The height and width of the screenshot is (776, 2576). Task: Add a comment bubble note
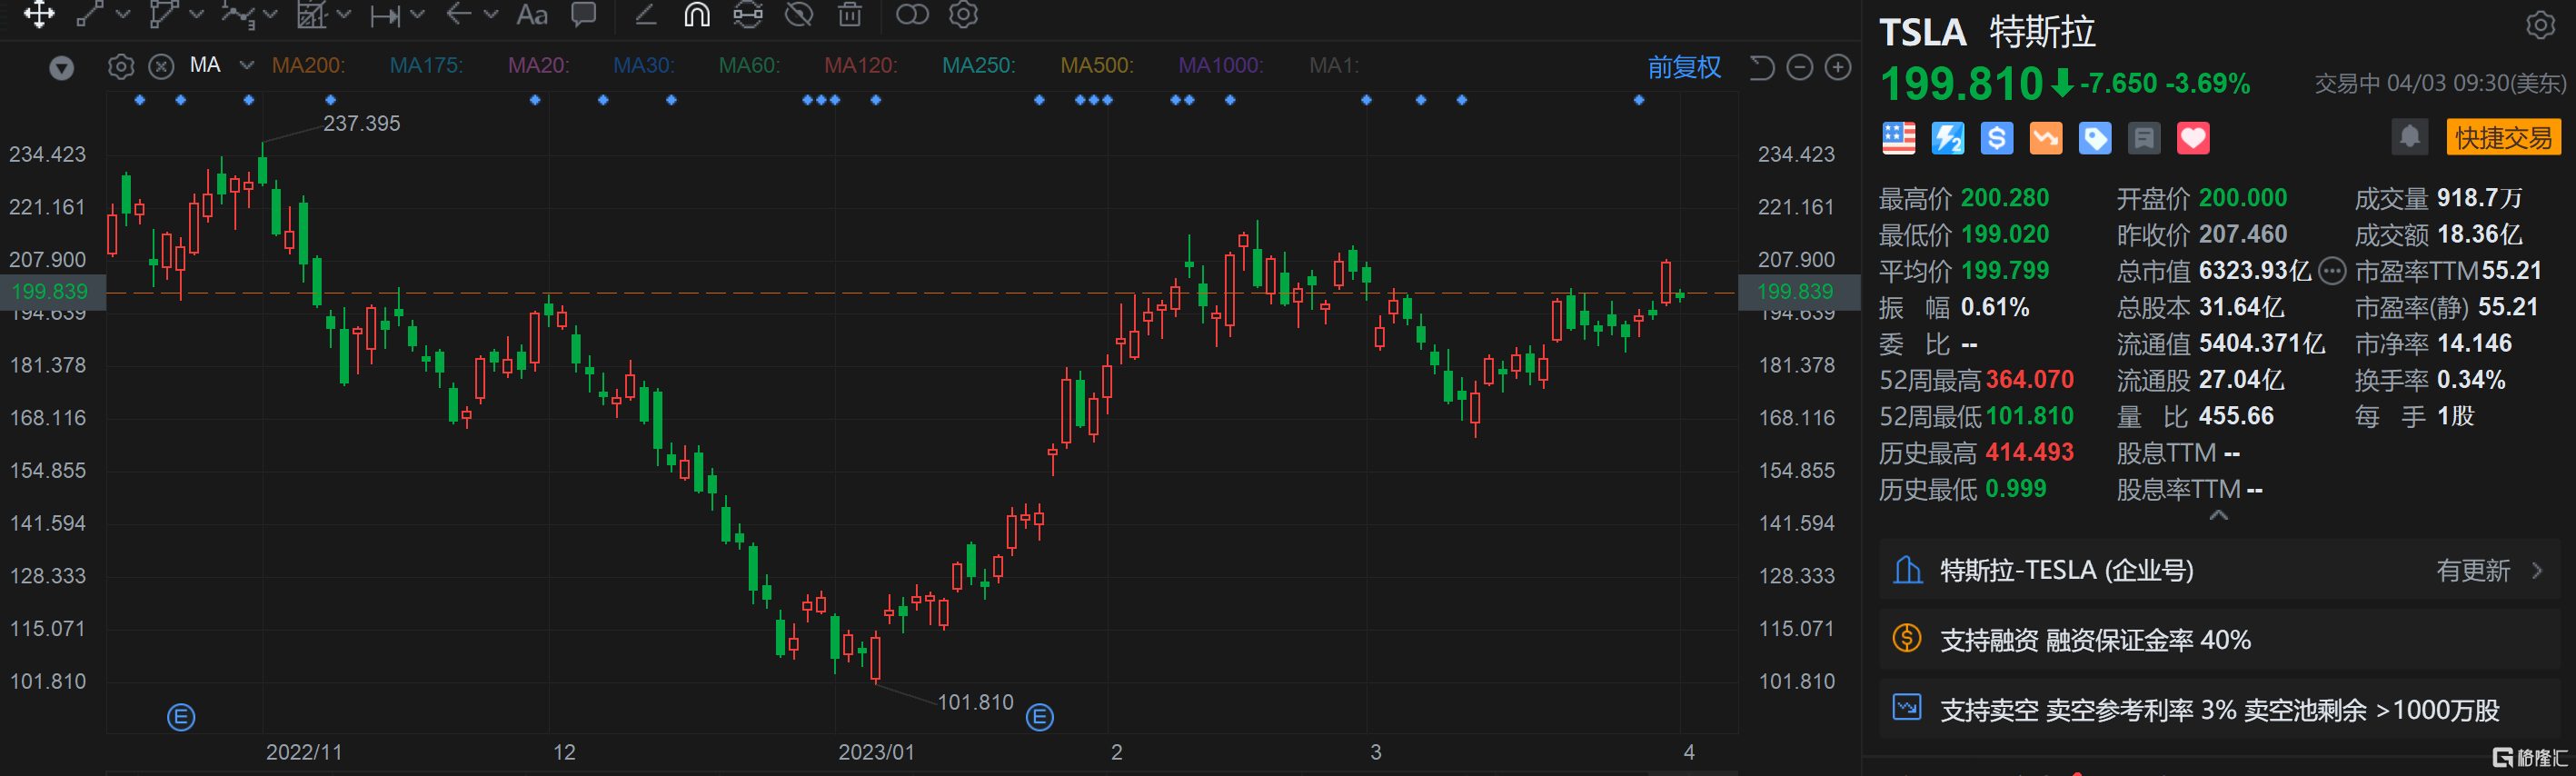coord(583,14)
